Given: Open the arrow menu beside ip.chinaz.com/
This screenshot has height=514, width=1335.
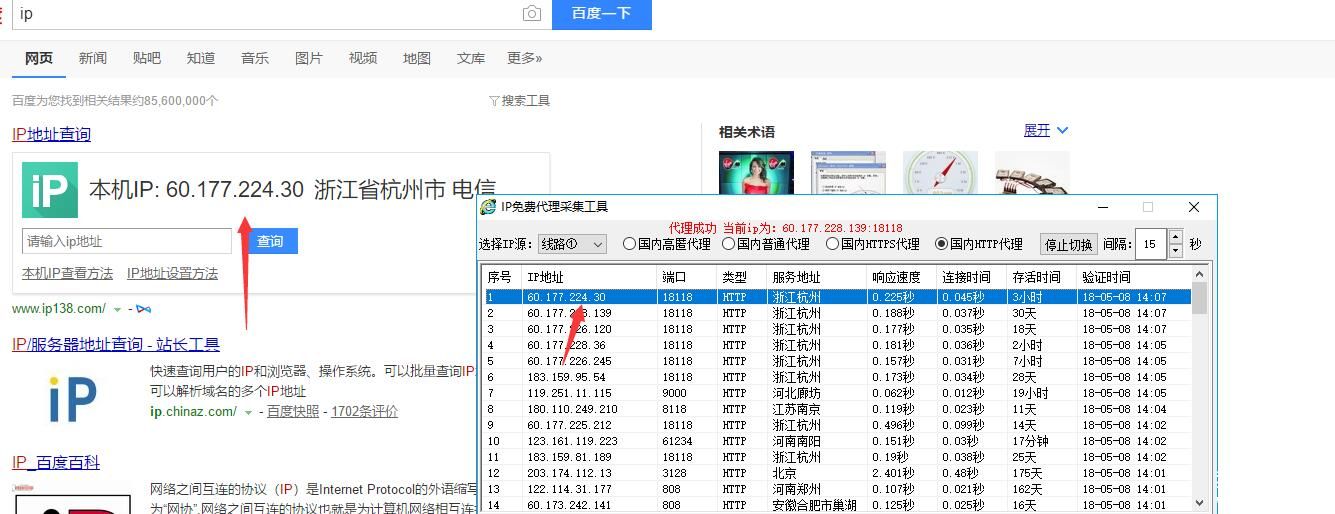Looking at the screenshot, I should coord(249,412).
